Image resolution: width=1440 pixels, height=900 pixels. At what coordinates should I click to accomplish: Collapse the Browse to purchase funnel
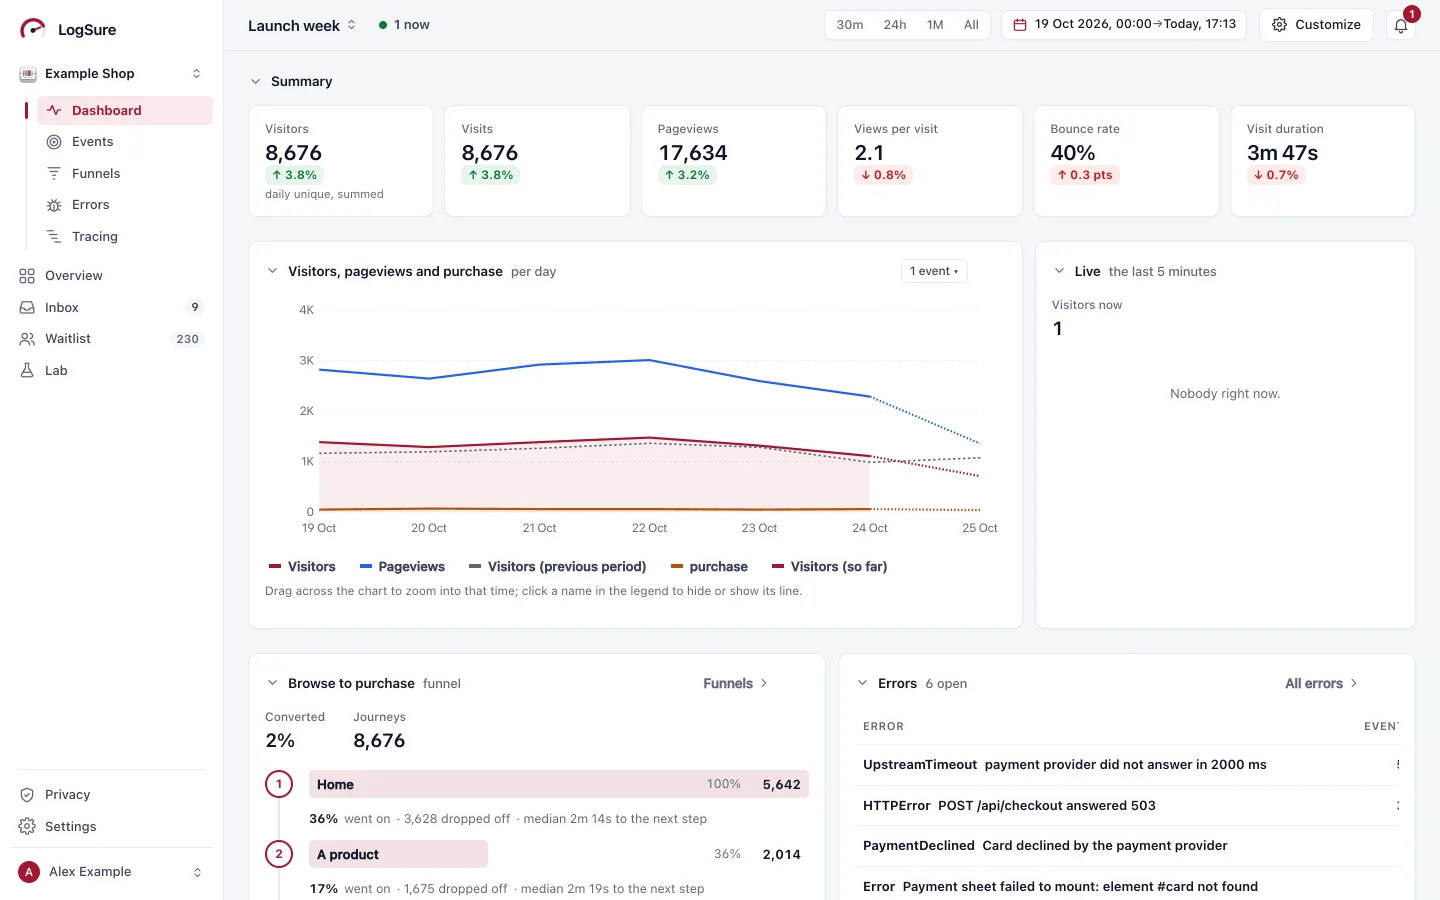click(x=272, y=683)
